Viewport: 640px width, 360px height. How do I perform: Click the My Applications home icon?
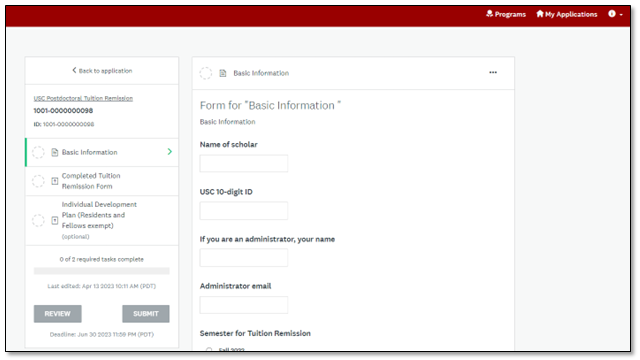pyautogui.click(x=540, y=14)
